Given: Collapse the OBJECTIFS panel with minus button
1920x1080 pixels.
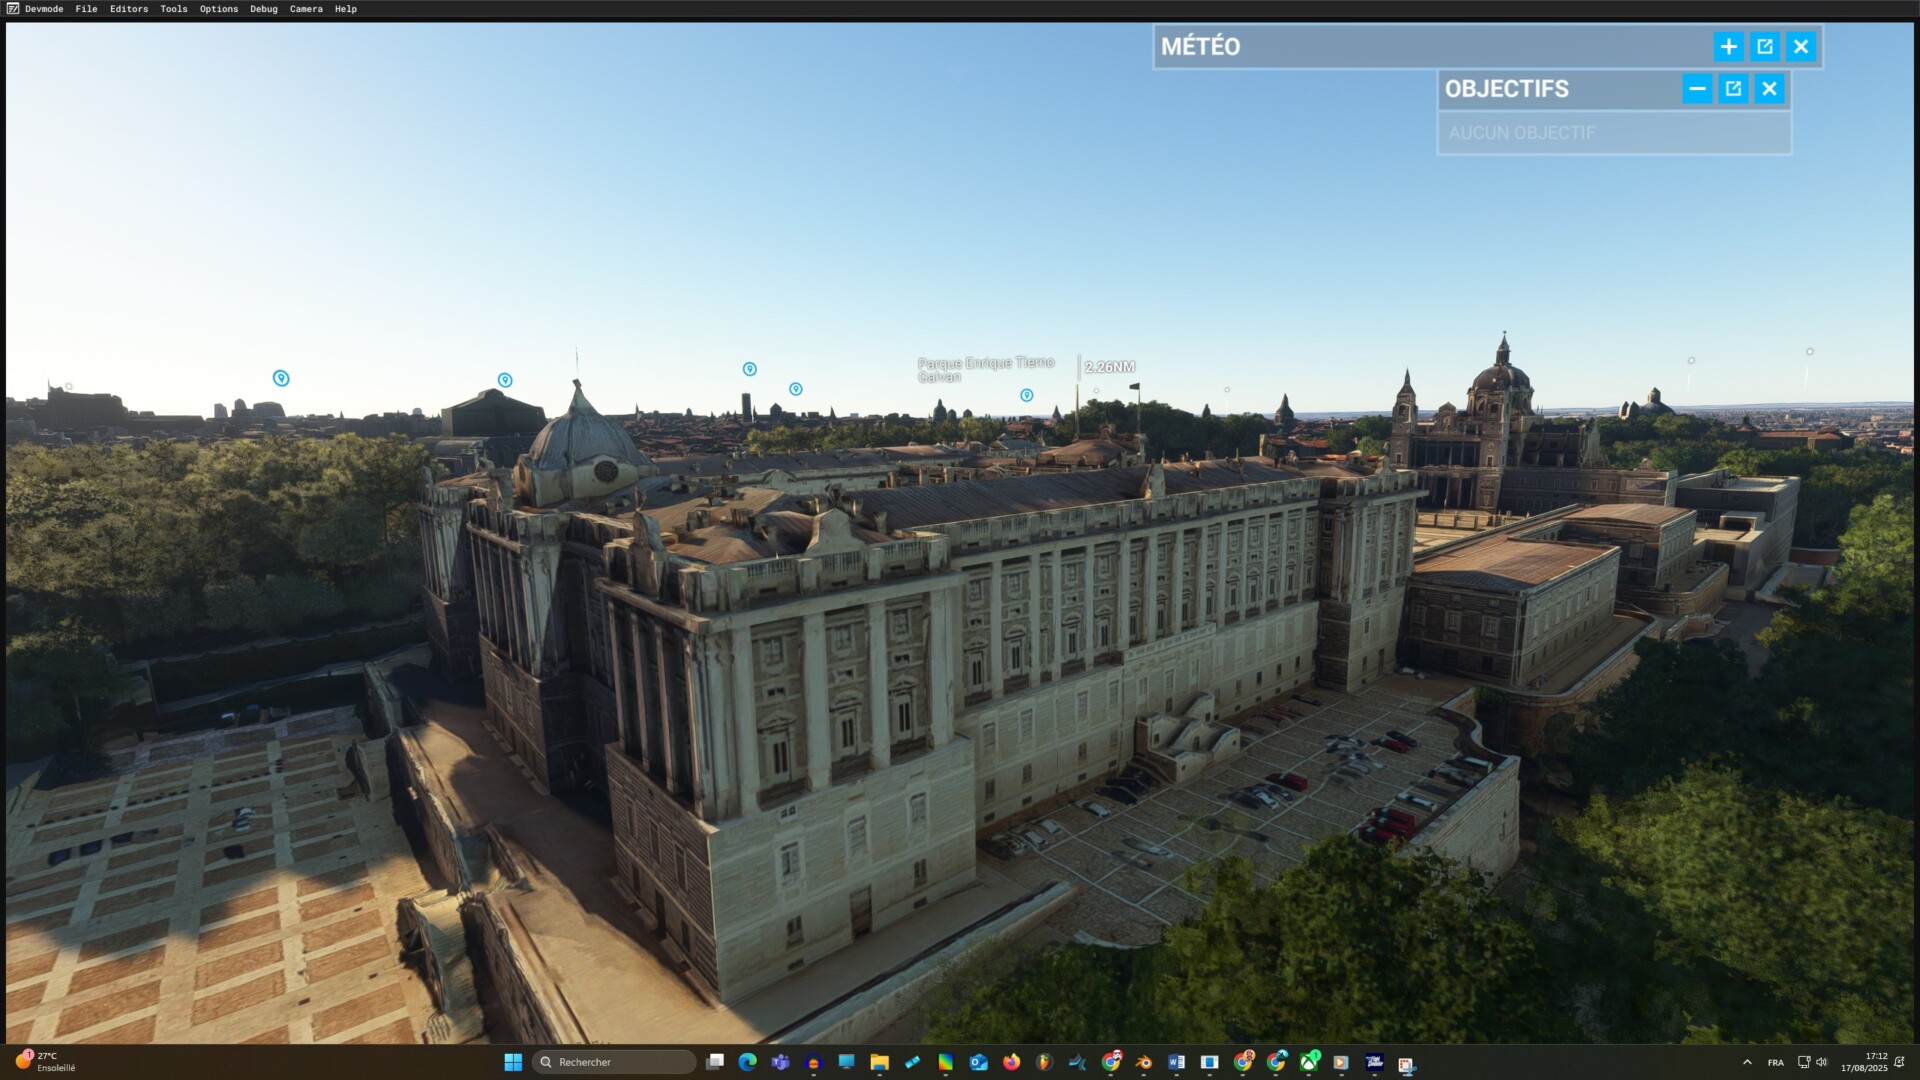Looking at the screenshot, I should tap(1697, 89).
